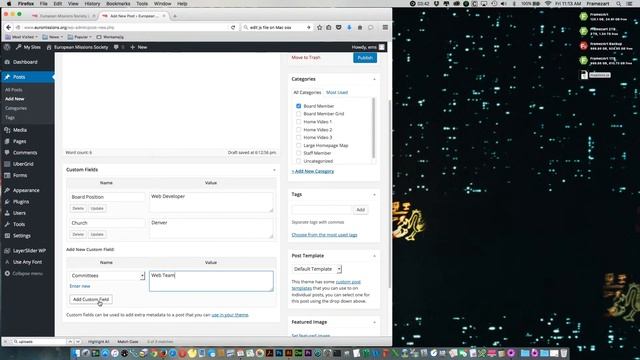The image size is (640, 360).
Task: Uncheck the Board Member category
Action: click(298, 106)
